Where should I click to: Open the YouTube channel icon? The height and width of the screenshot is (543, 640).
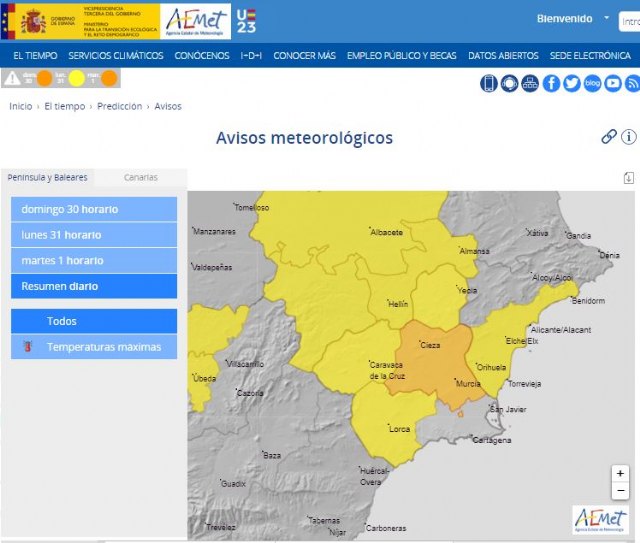click(x=613, y=83)
